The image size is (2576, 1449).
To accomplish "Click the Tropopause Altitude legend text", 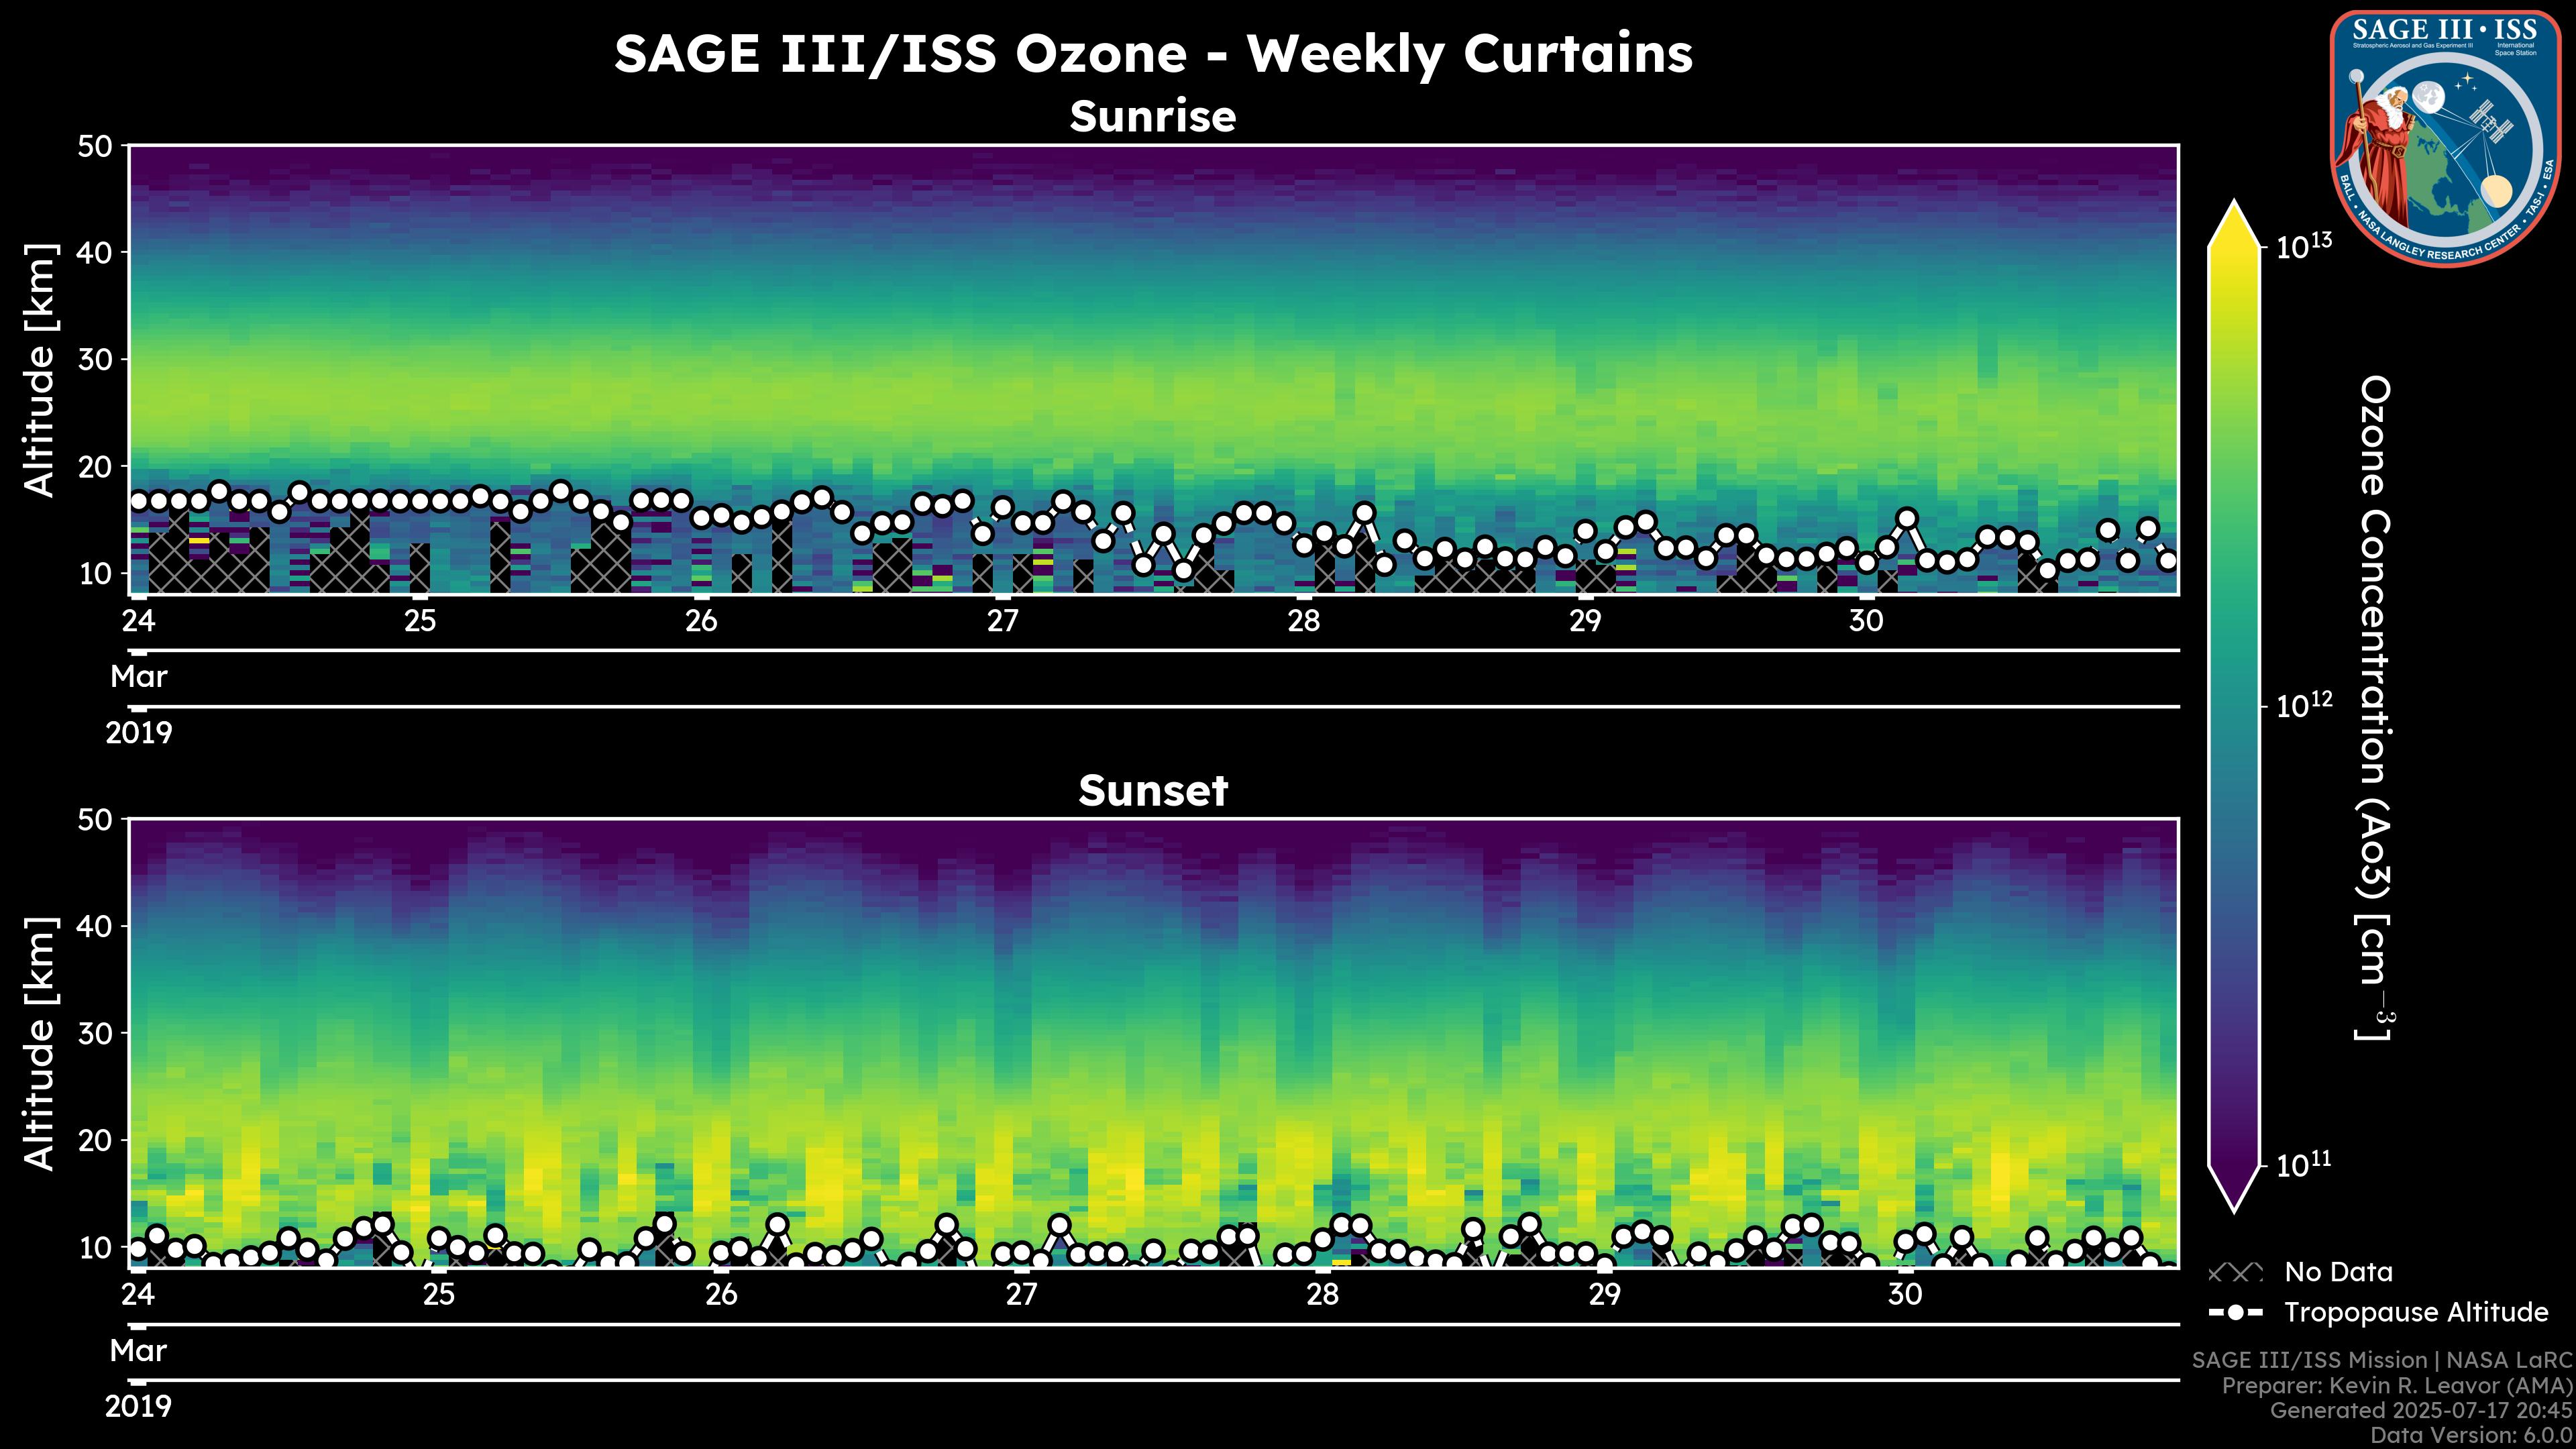I will point(2416,1313).
